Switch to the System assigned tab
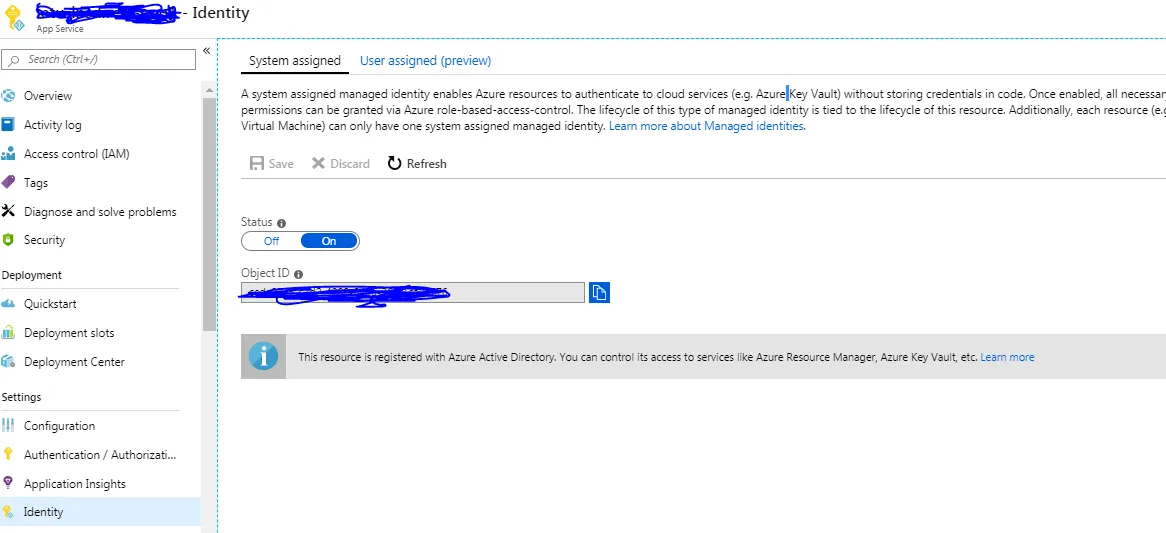Screen dimensions: 1166x533 click(x=294, y=61)
